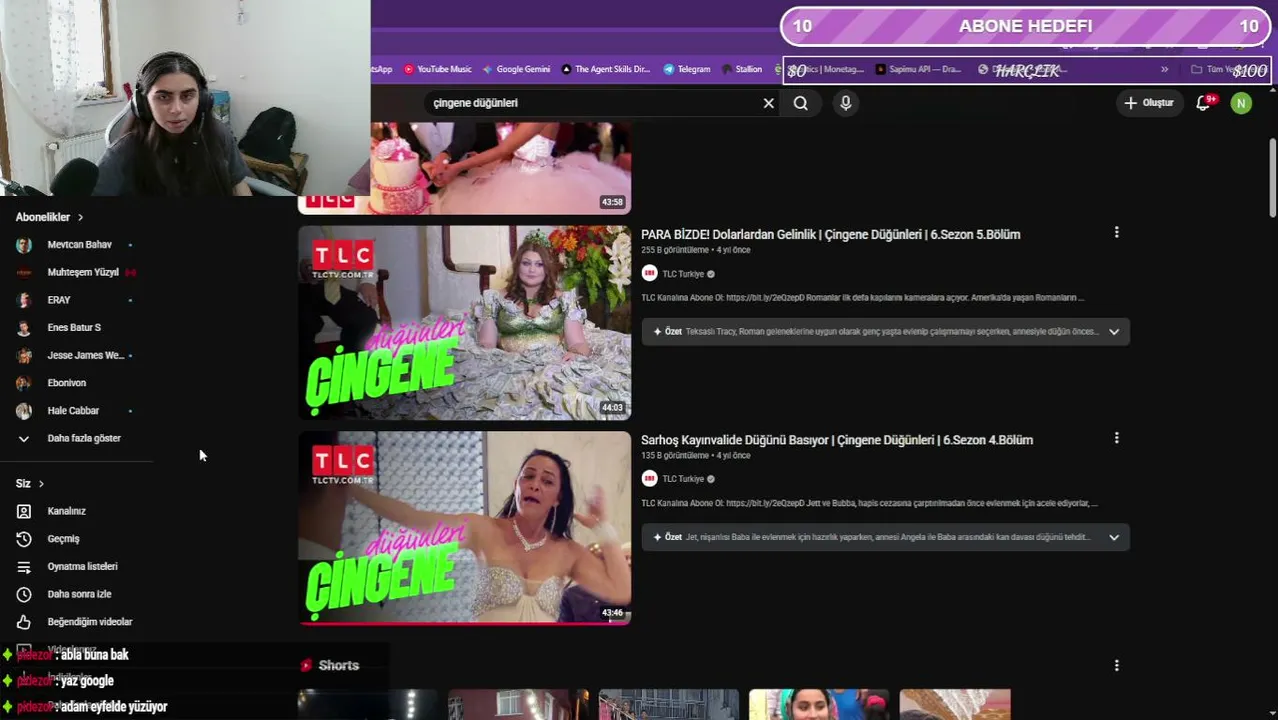Screen dimensions: 1278x720
Task: Open Telegram bookmark
Action: (x=686, y=69)
